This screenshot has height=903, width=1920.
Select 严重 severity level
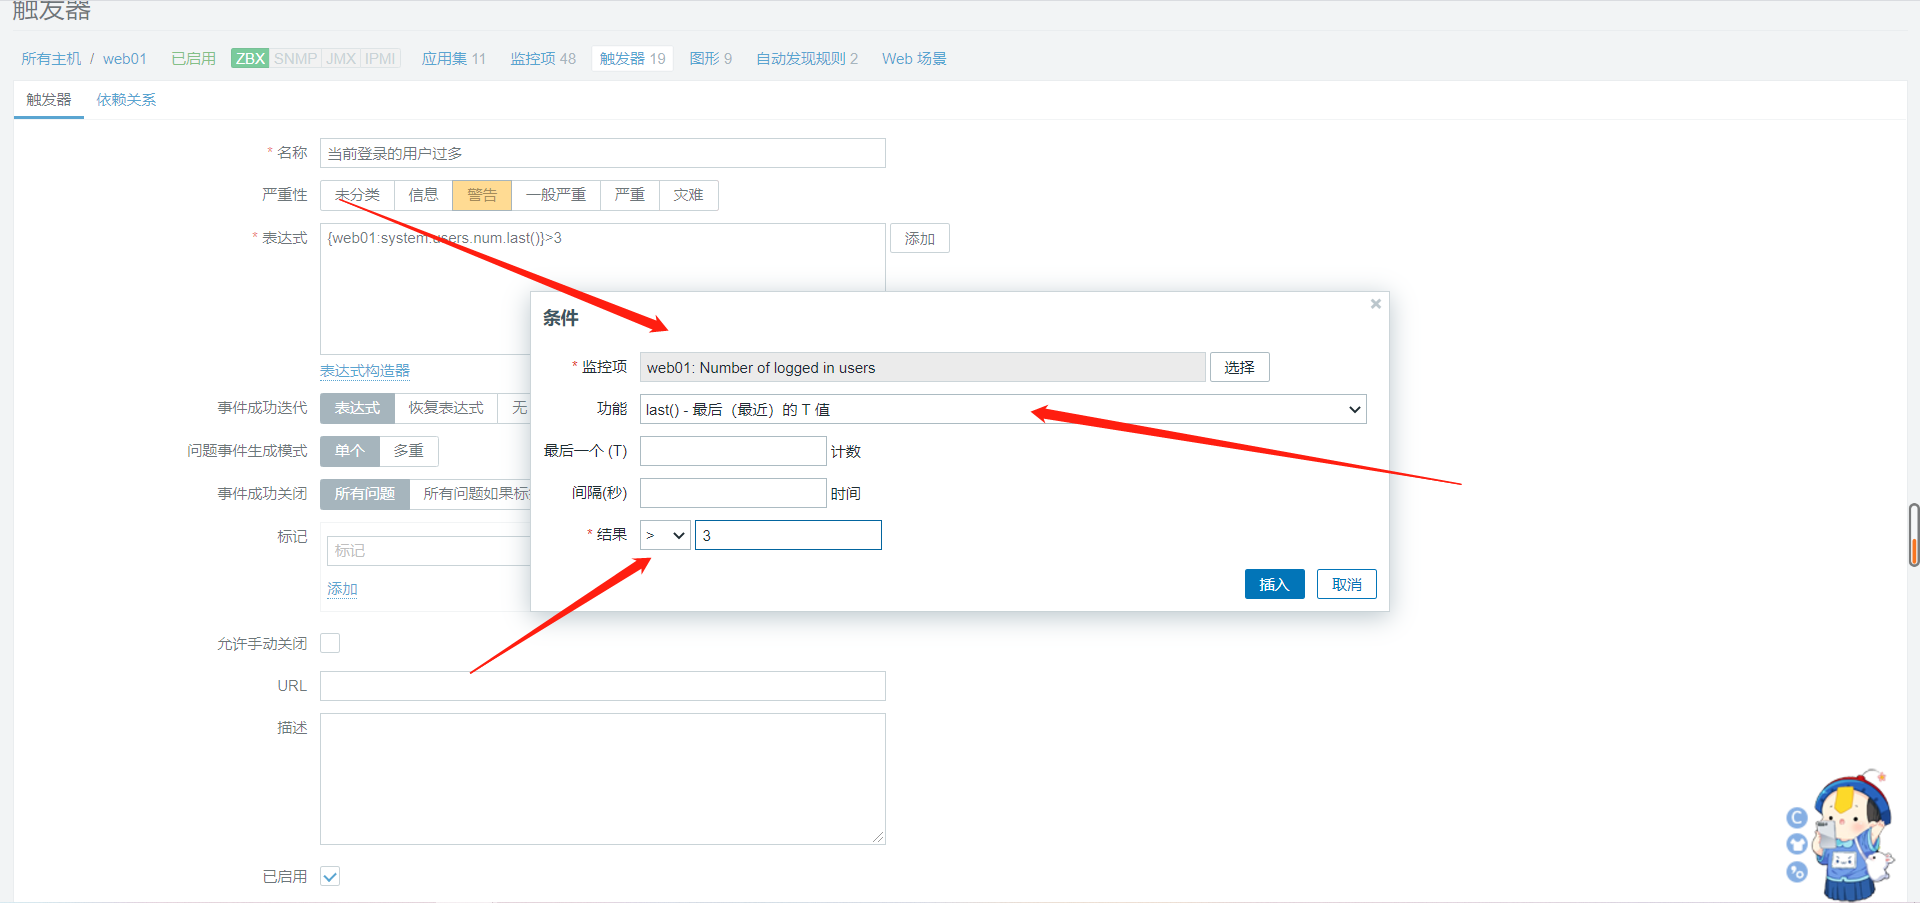(629, 195)
